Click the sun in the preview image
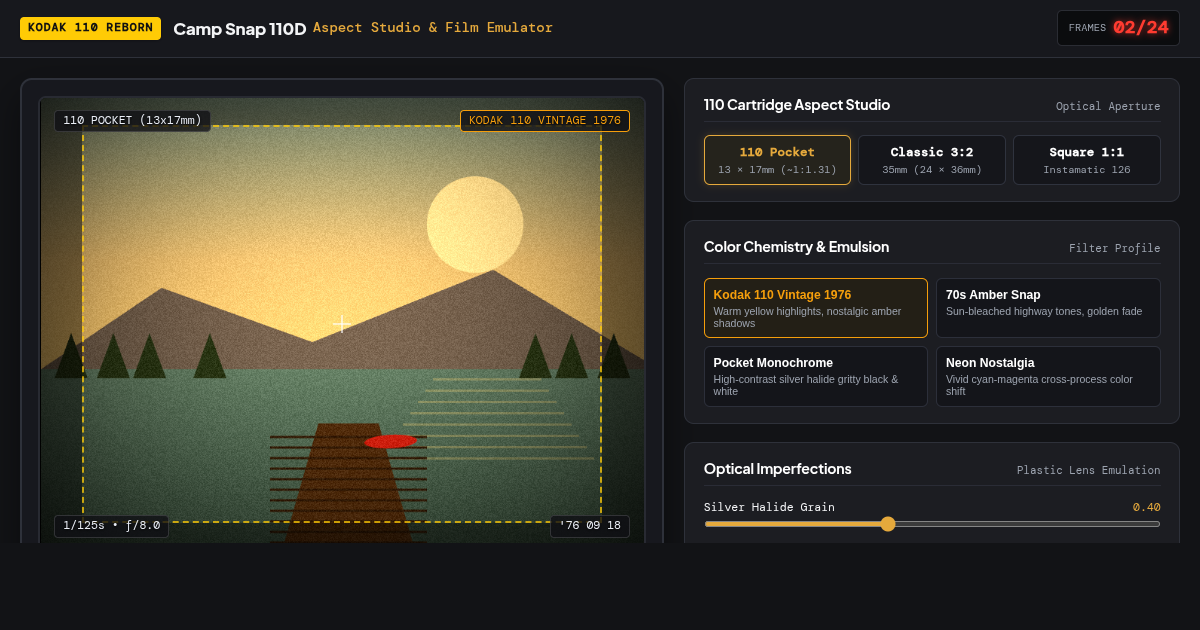 pyautogui.click(x=475, y=224)
